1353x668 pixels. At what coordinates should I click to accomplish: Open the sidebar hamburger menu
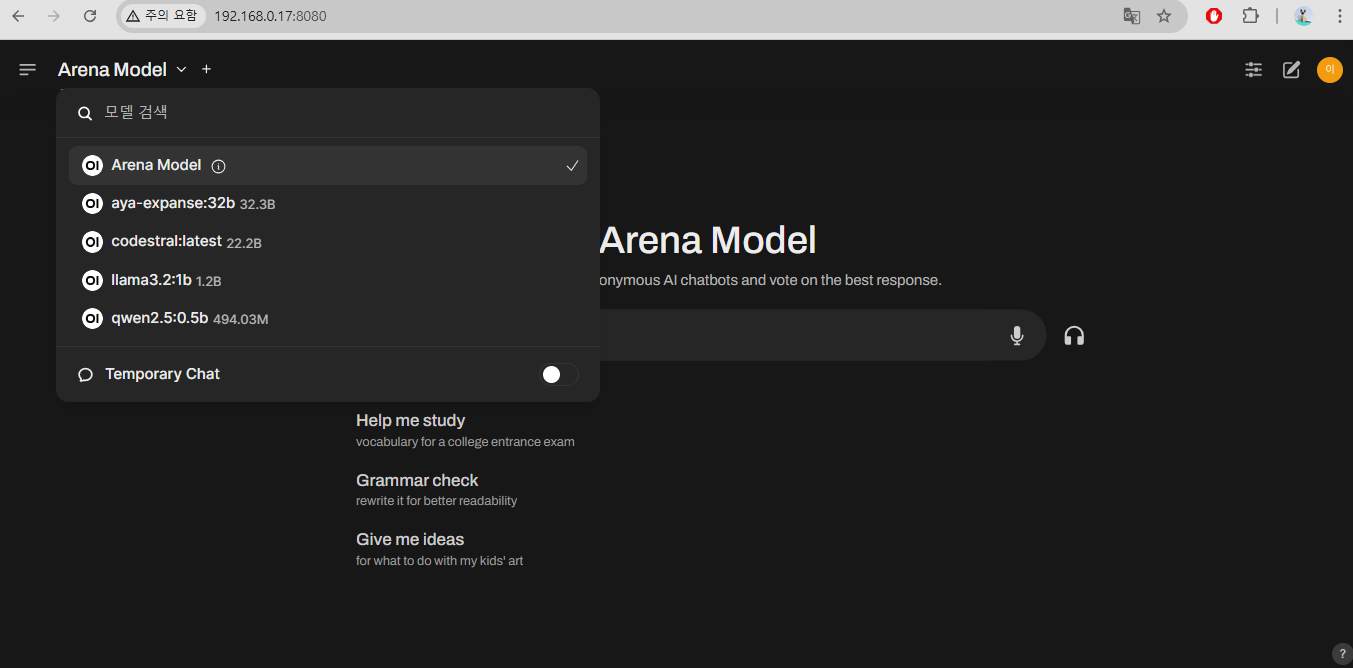click(27, 69)
